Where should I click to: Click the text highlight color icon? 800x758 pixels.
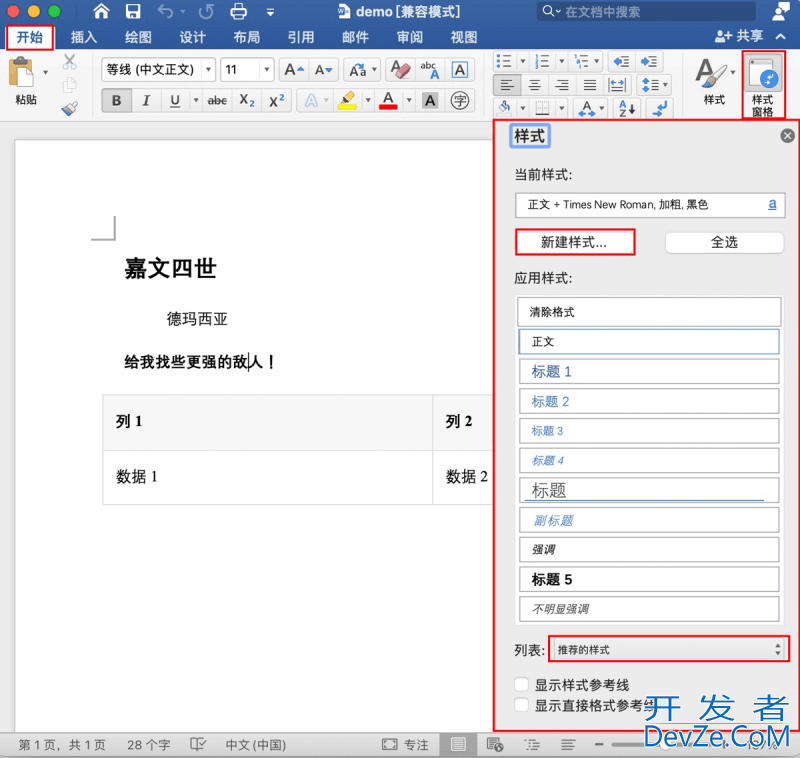(x=348, y=101)
